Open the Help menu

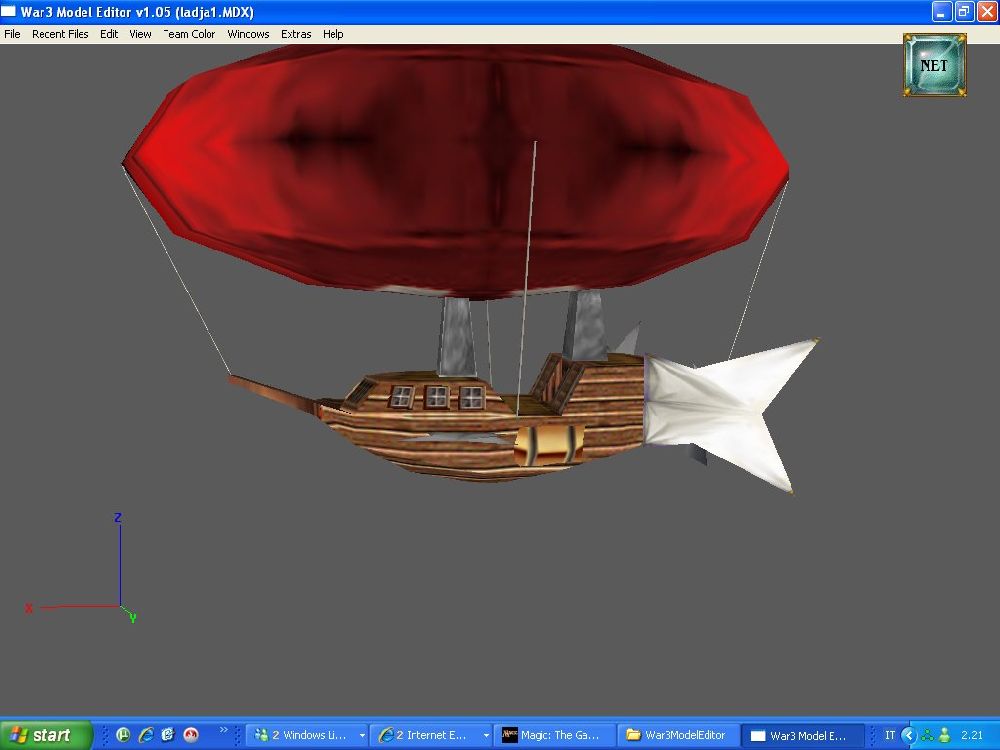click(333, 34)
